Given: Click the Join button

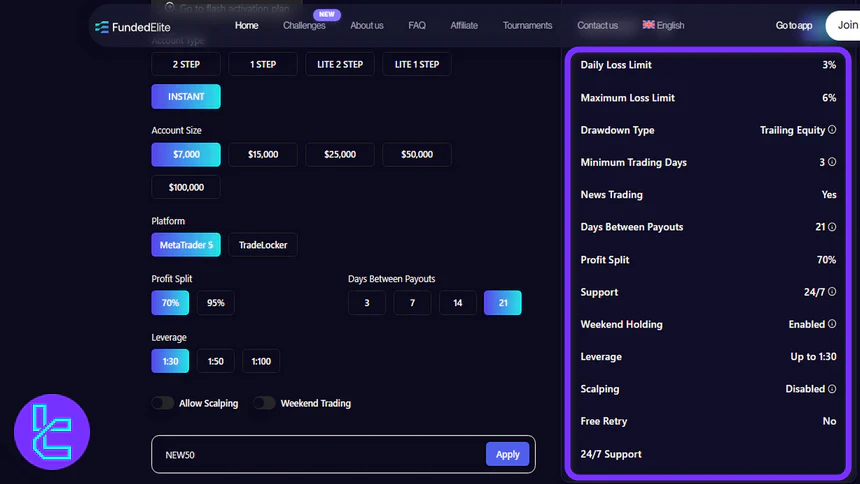Looking at the screenshot, I should click(841, 25).
